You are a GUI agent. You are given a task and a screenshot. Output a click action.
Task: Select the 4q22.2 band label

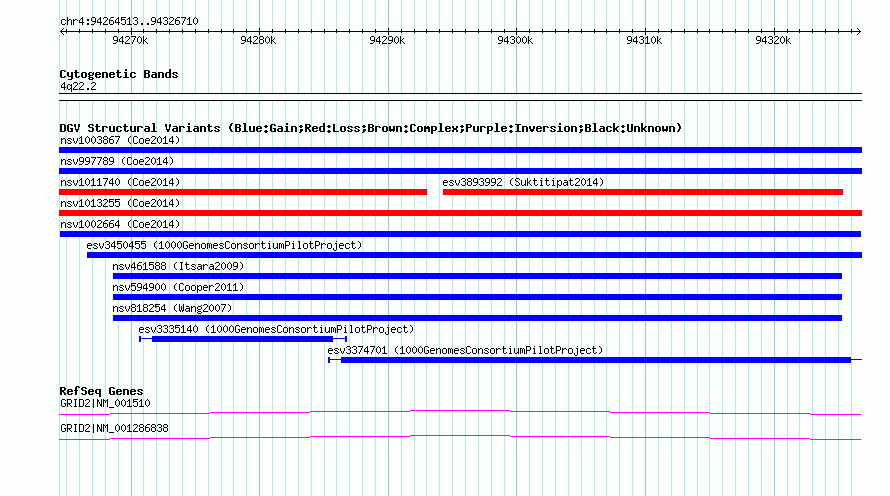78,86
